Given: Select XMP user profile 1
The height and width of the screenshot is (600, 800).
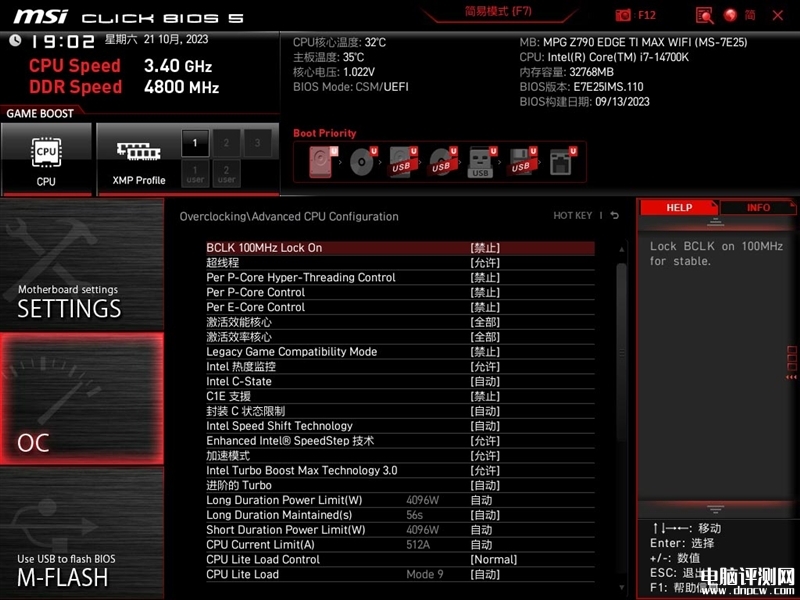Looking at the screenshot, I should (x=195, y=174).
